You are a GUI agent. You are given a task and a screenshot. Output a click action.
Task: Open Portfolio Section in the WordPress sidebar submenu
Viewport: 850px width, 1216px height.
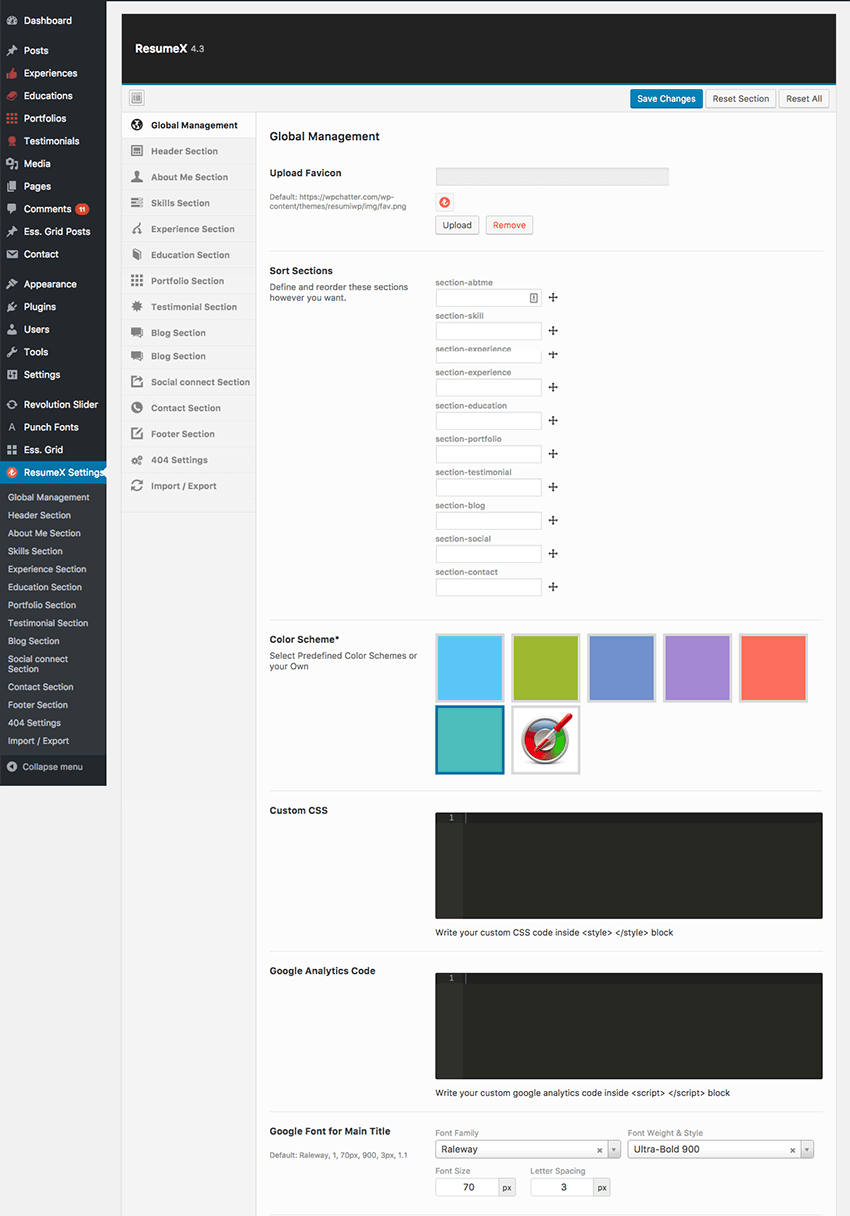tap(42, 605)
